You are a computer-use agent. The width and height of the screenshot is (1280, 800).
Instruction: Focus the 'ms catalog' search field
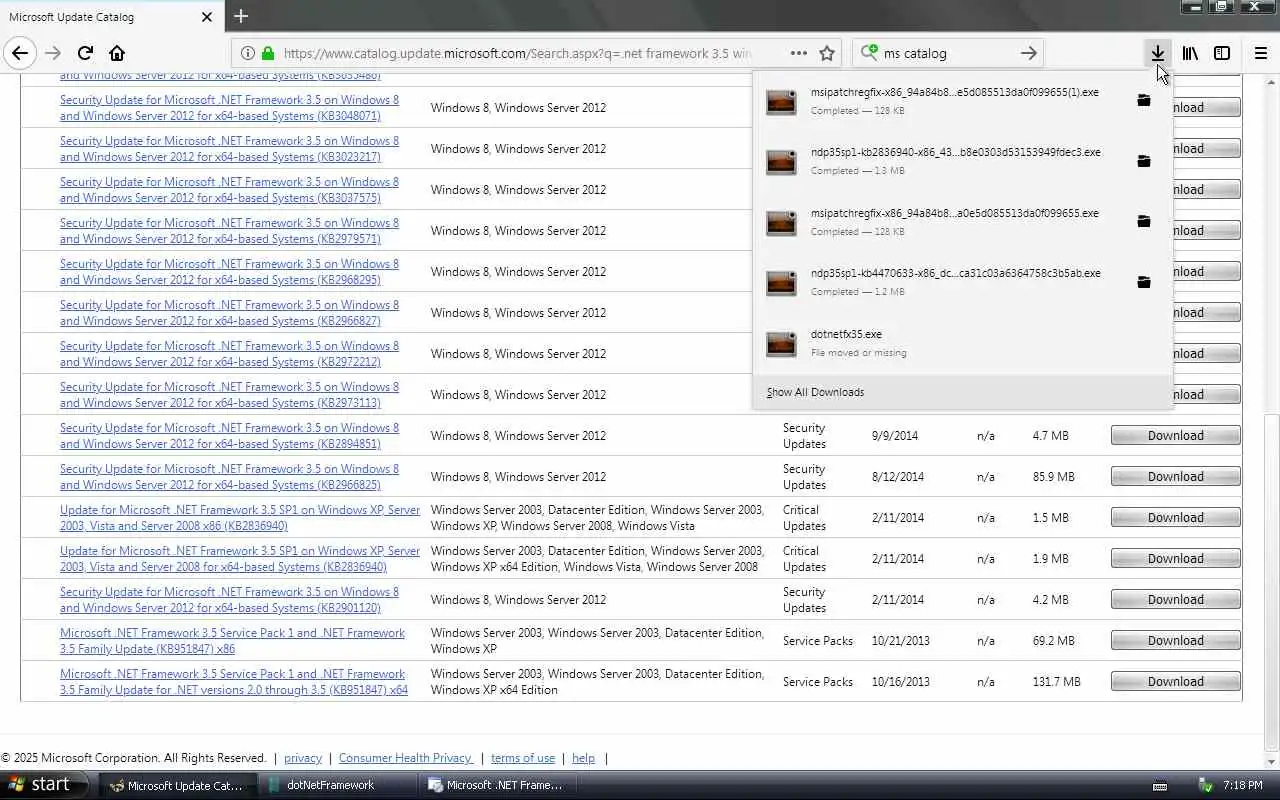[x=947, y=53]
